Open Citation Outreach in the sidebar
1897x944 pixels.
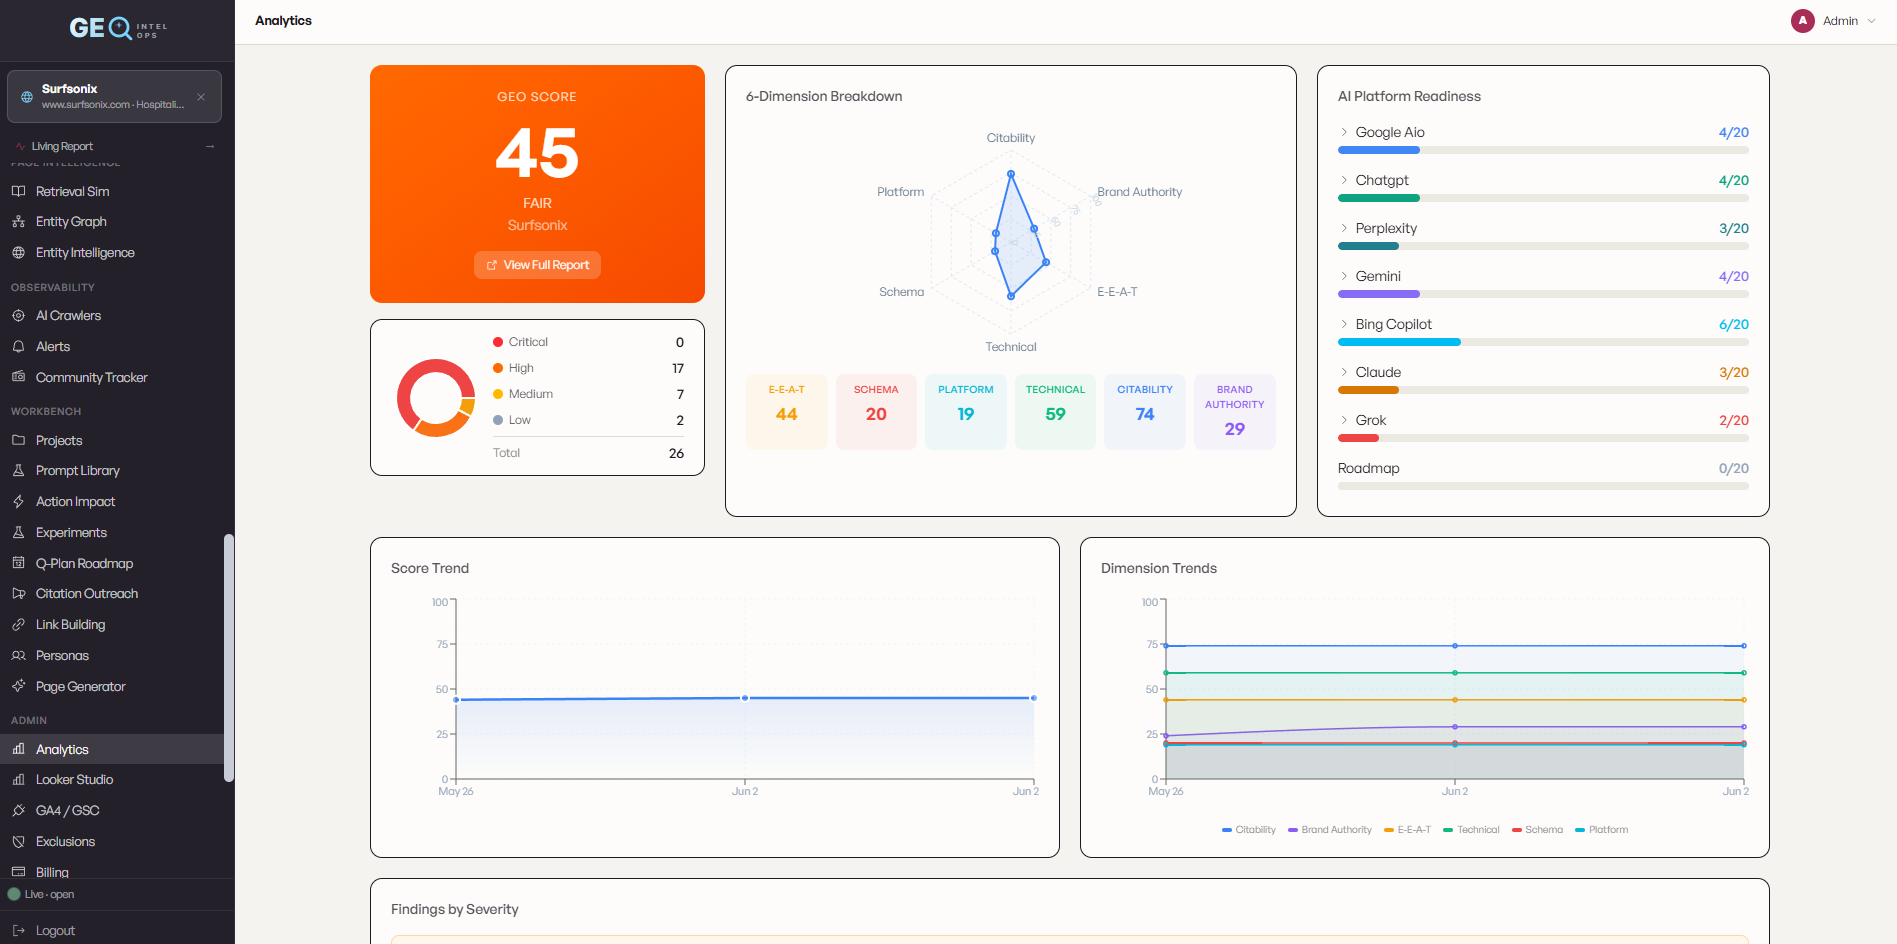112,593
